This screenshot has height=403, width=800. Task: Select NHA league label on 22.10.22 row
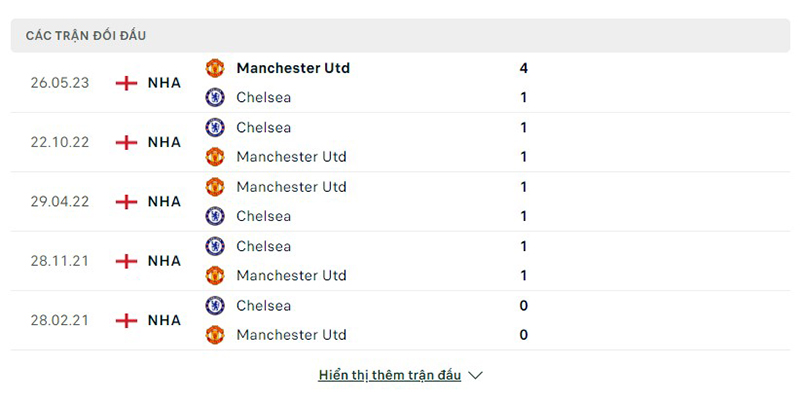coord(164,142)
